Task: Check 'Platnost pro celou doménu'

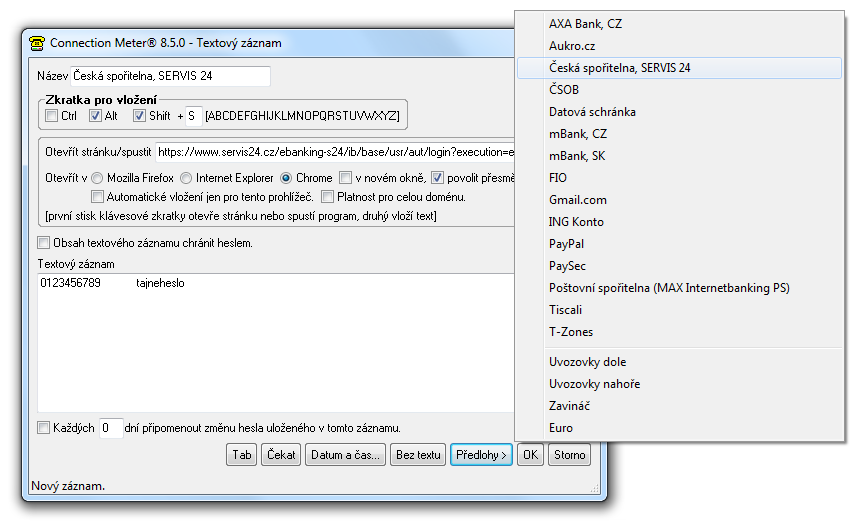Action: coord(327,196)
